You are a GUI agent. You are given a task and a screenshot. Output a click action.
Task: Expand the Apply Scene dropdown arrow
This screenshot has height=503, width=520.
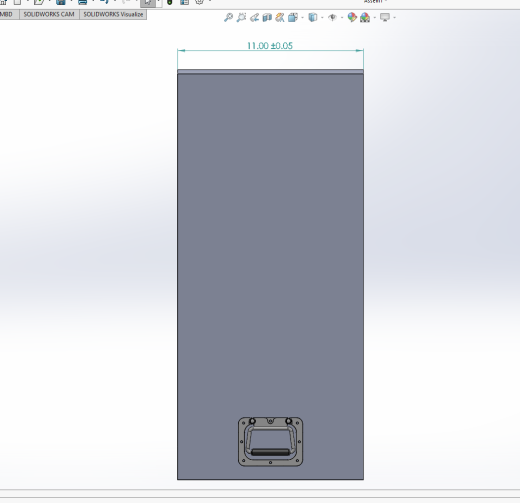click(375, 17)
